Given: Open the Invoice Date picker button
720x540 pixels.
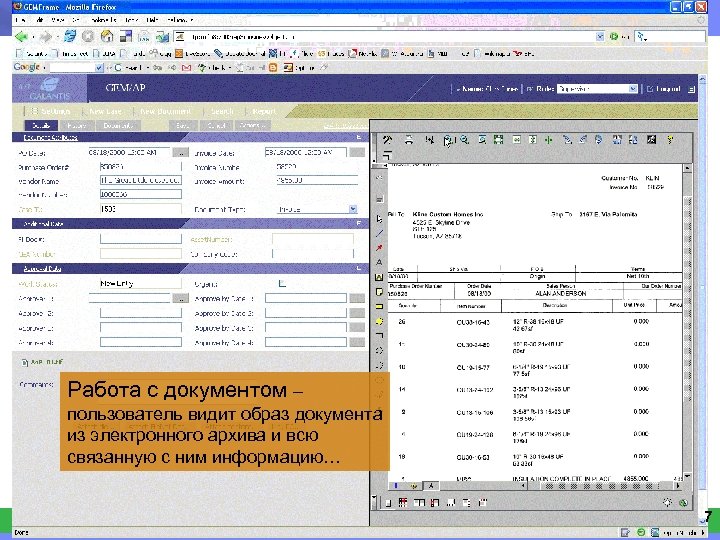Looking at the screenshot, I should 357,152.
